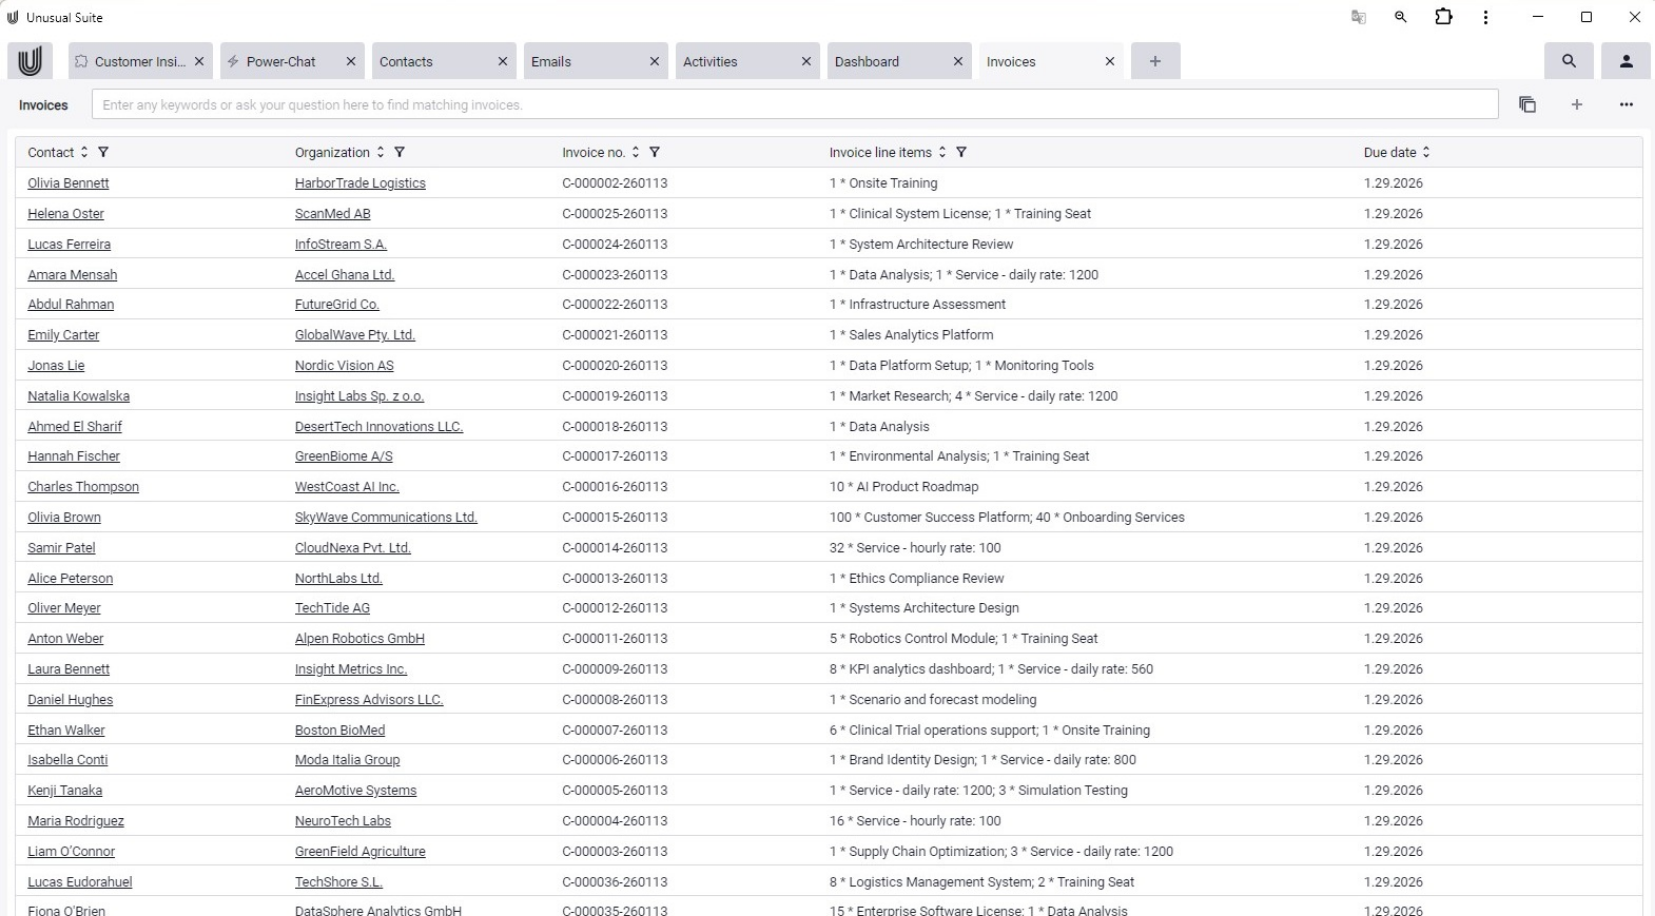Sort invoices by Organization arrows
Screen dimensions: 1655x916
(380, 153)
